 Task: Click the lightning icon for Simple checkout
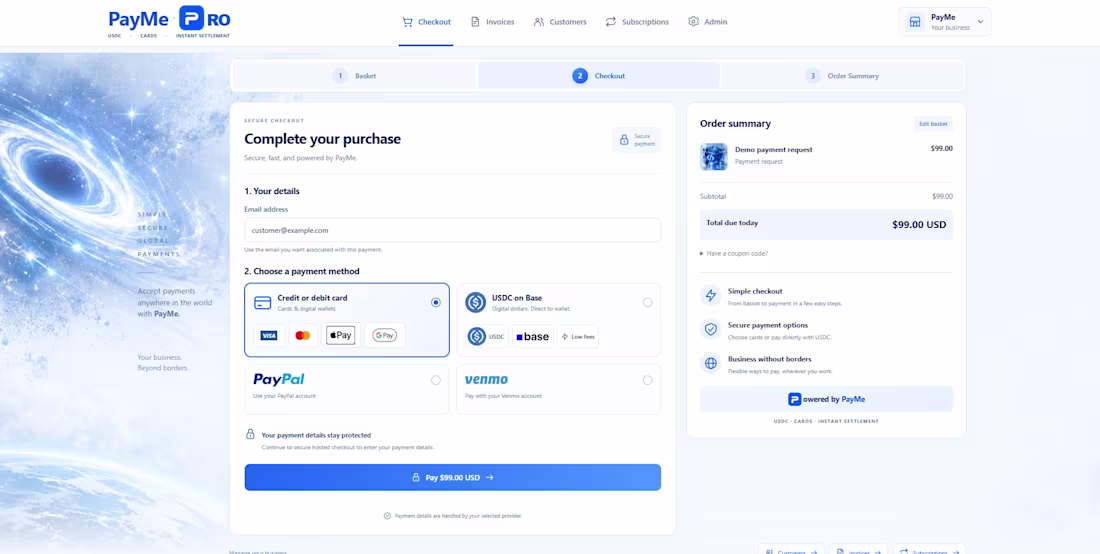711,295
